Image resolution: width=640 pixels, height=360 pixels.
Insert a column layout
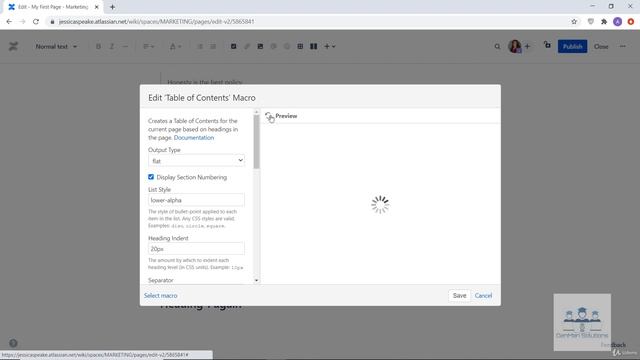[313, 47]
